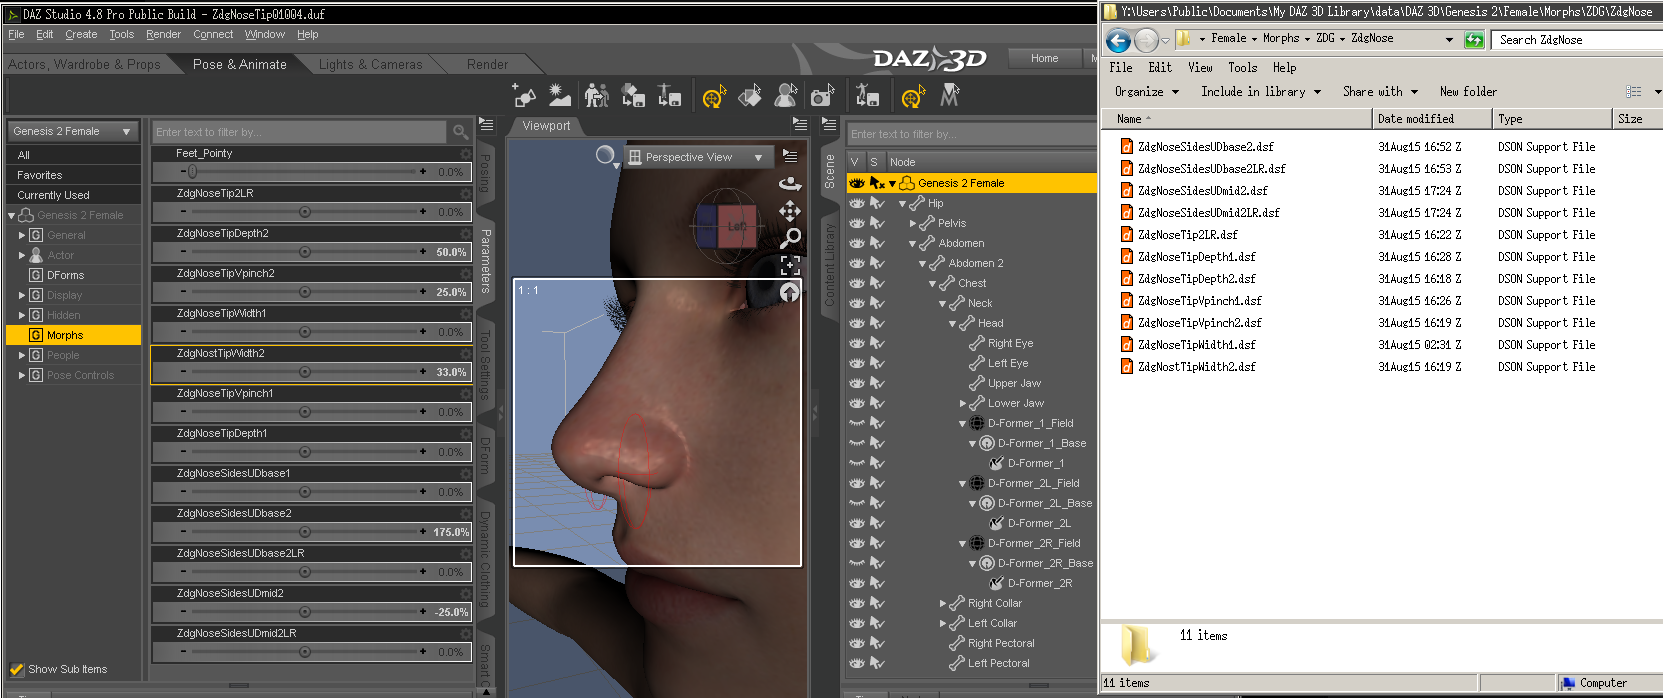
Task: Open the Scene pane options menu icon
Action: (829, 125)
